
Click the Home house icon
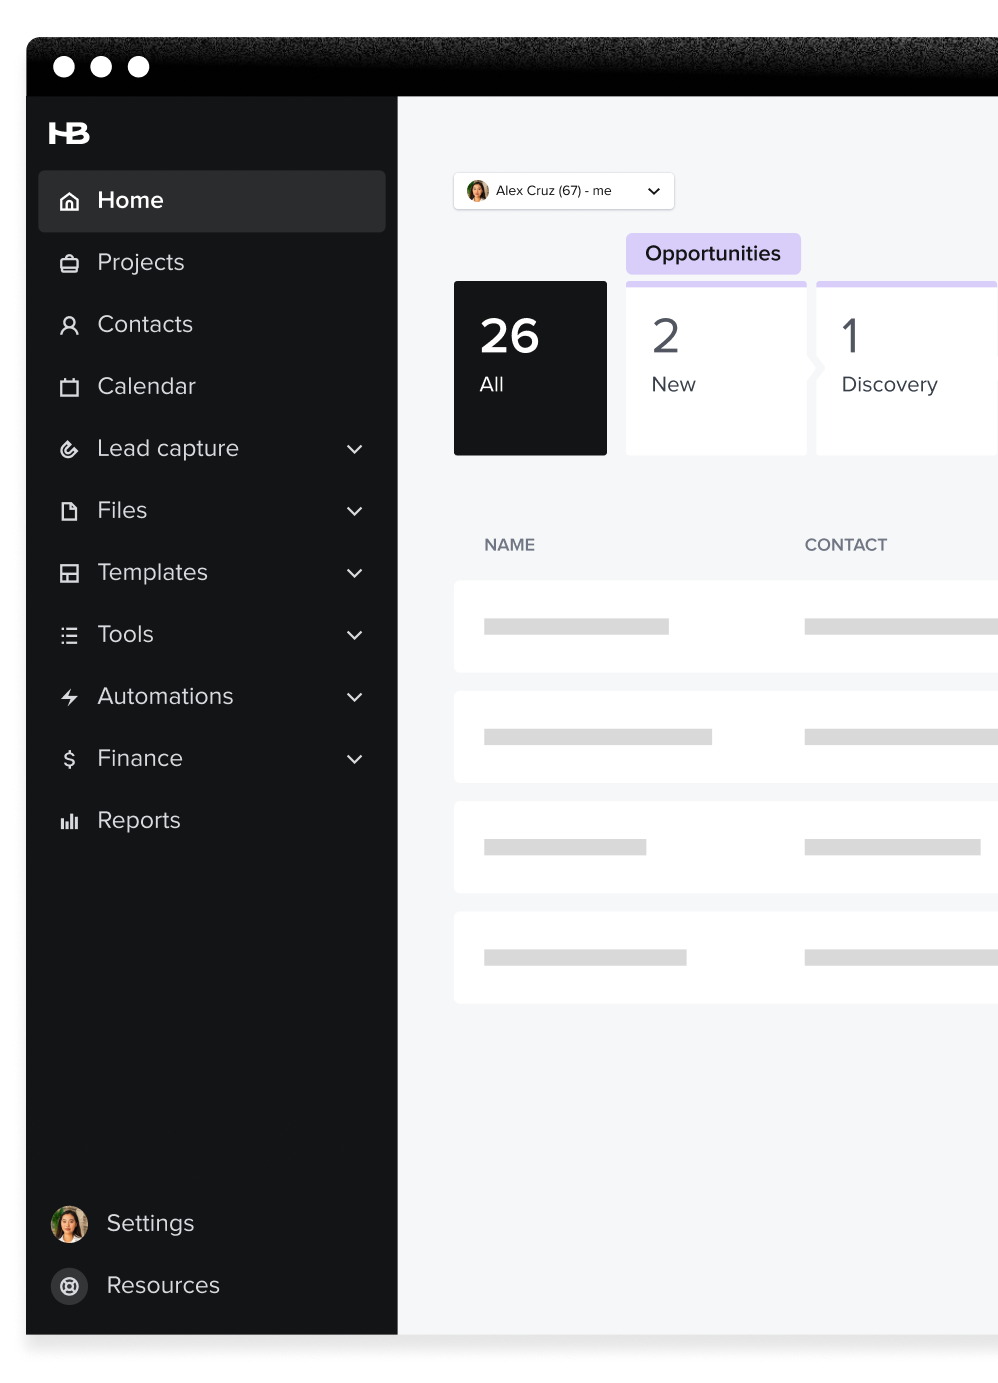tap(69, 202)
